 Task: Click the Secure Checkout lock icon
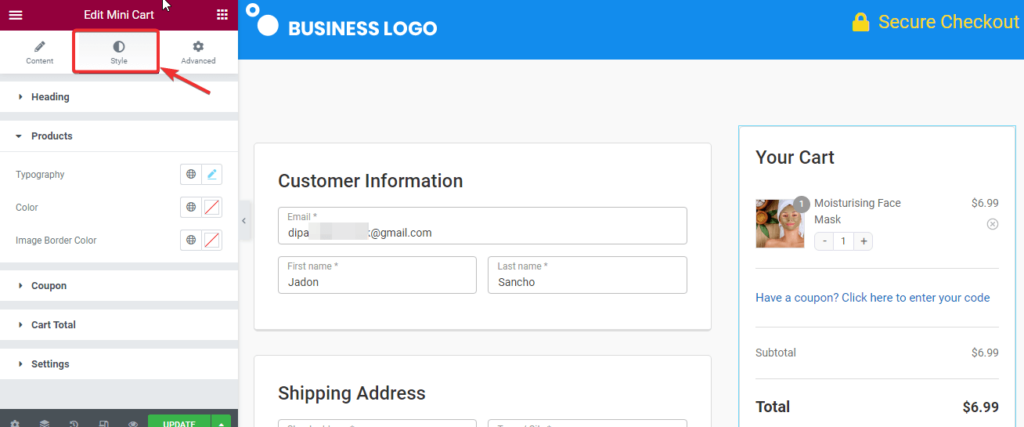tap(861, 22)
